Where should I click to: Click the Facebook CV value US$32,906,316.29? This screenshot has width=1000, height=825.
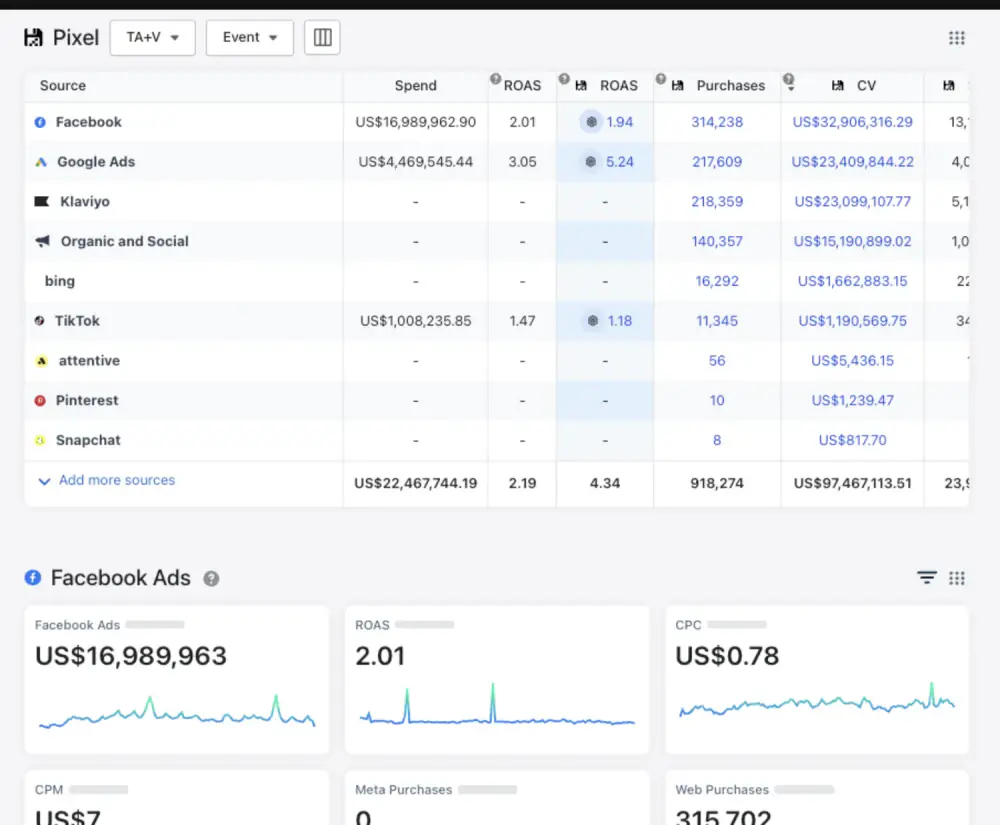852,122
